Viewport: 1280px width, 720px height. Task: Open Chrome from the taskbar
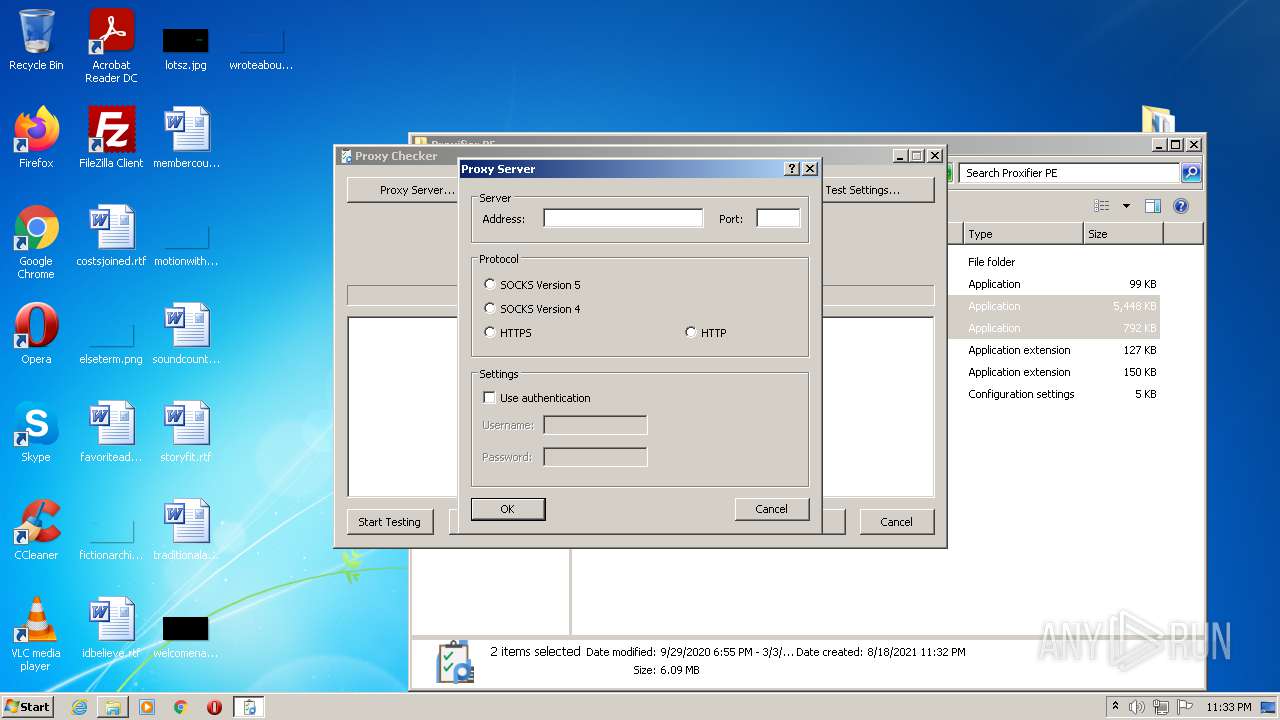[x=181, y=707]
